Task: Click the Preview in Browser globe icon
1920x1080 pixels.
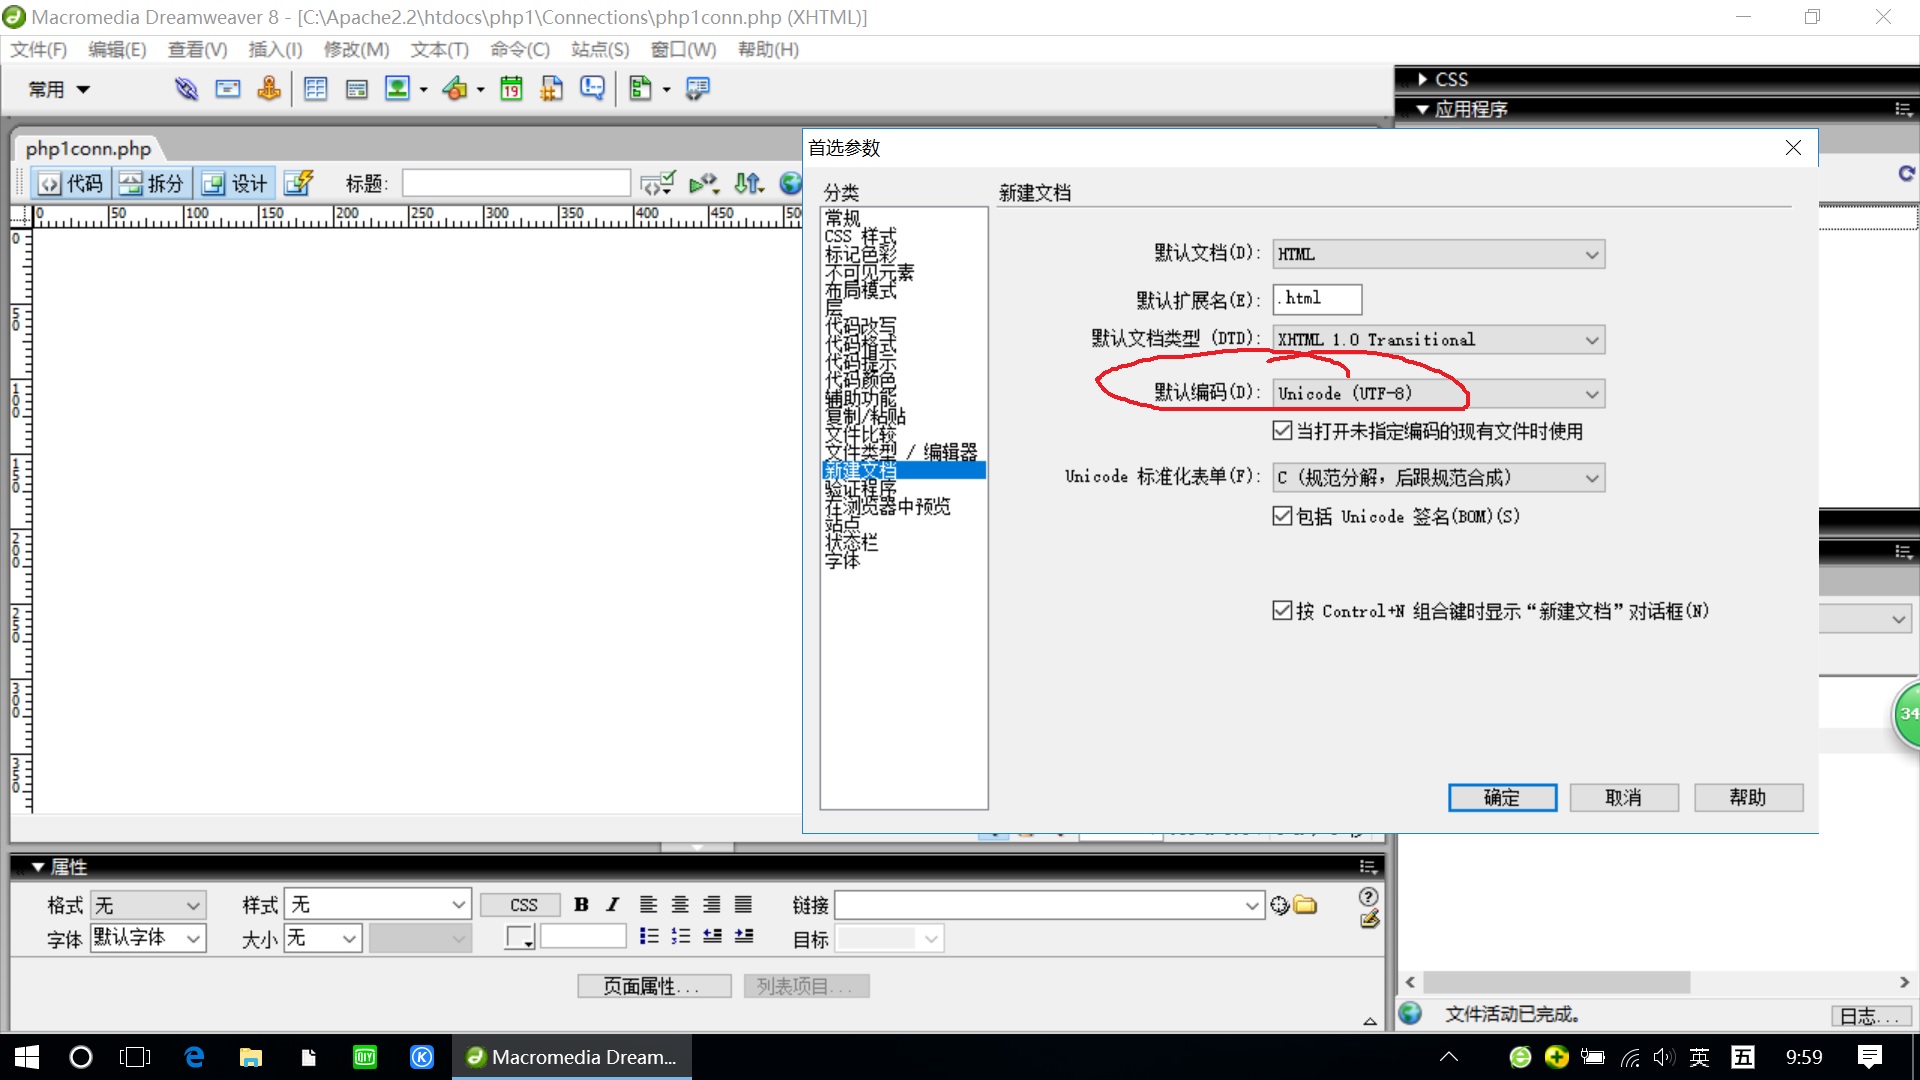Action: coord(790,183)
